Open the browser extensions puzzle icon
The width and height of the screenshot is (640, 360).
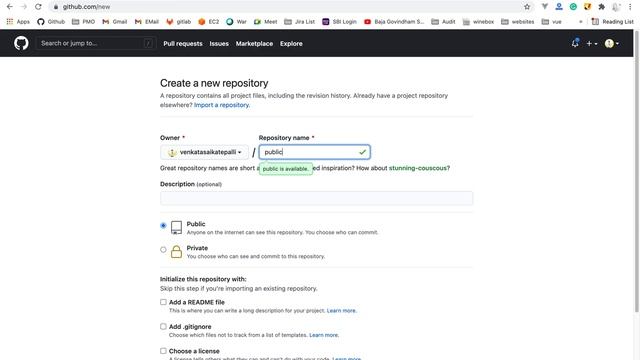[x=601, y=7]
